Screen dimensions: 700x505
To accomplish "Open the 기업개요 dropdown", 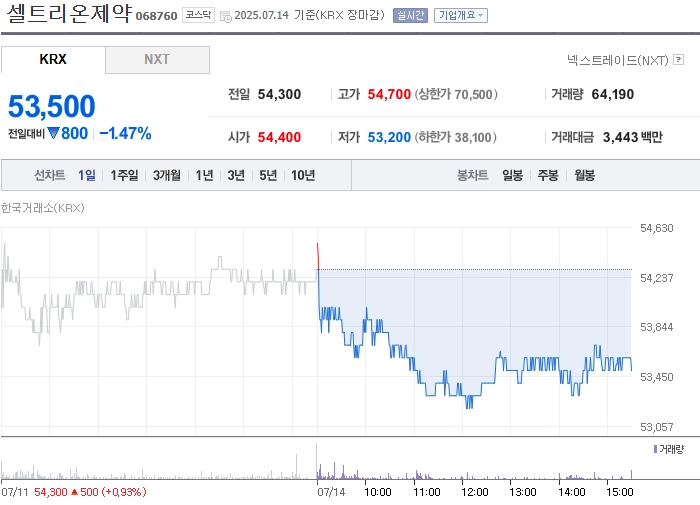I will (461, 16).
